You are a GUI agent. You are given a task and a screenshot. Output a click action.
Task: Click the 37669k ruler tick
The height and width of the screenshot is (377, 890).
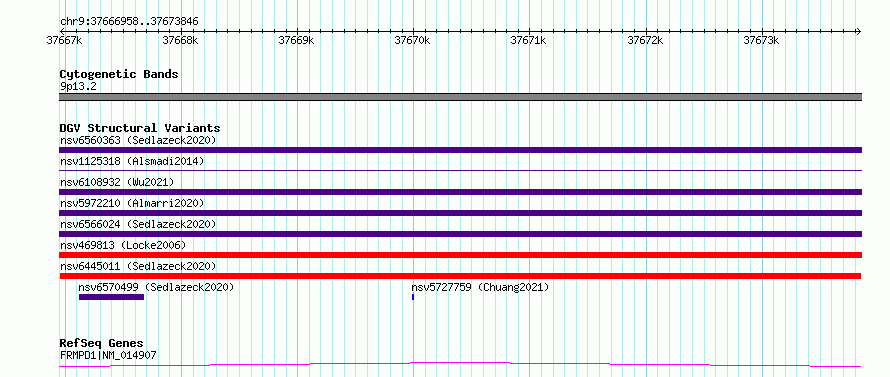pos(297,40)
